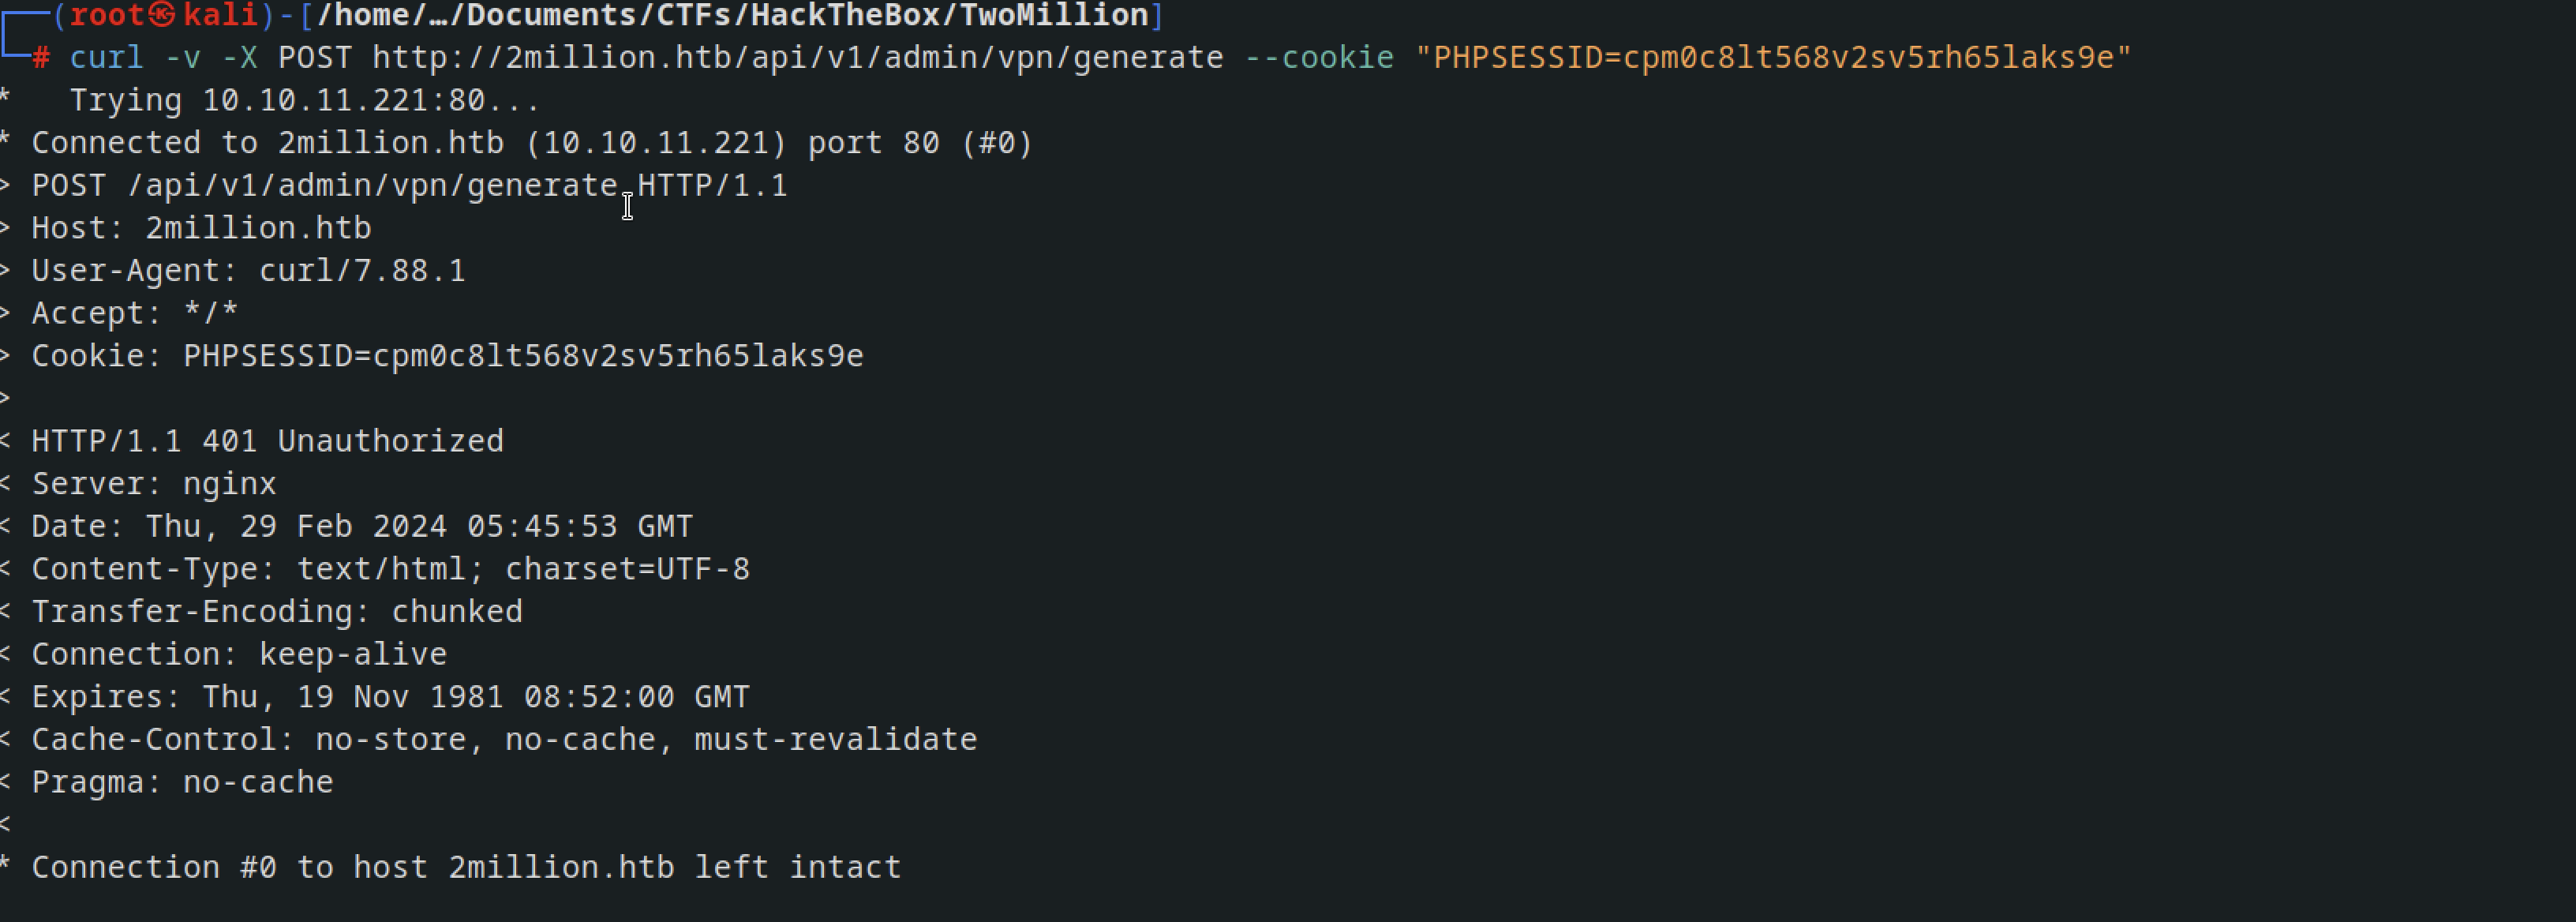Click the 401 Unauthorized status line
The height and width of the screenshot is (922, 2576).
pyautogui.click(x=267, y=441)
